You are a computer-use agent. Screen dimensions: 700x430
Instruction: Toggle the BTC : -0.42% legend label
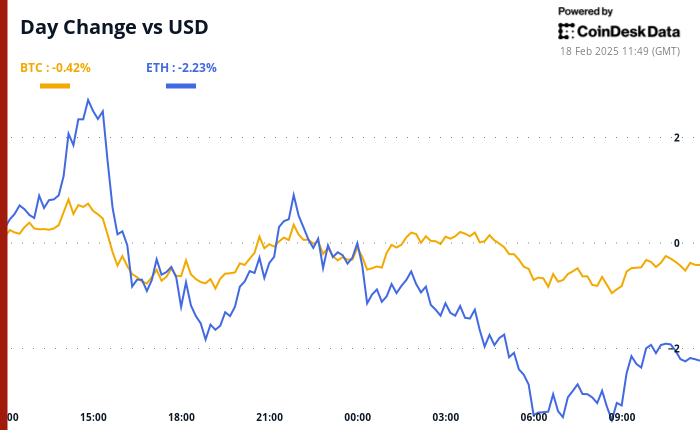(x=56, y=68)
